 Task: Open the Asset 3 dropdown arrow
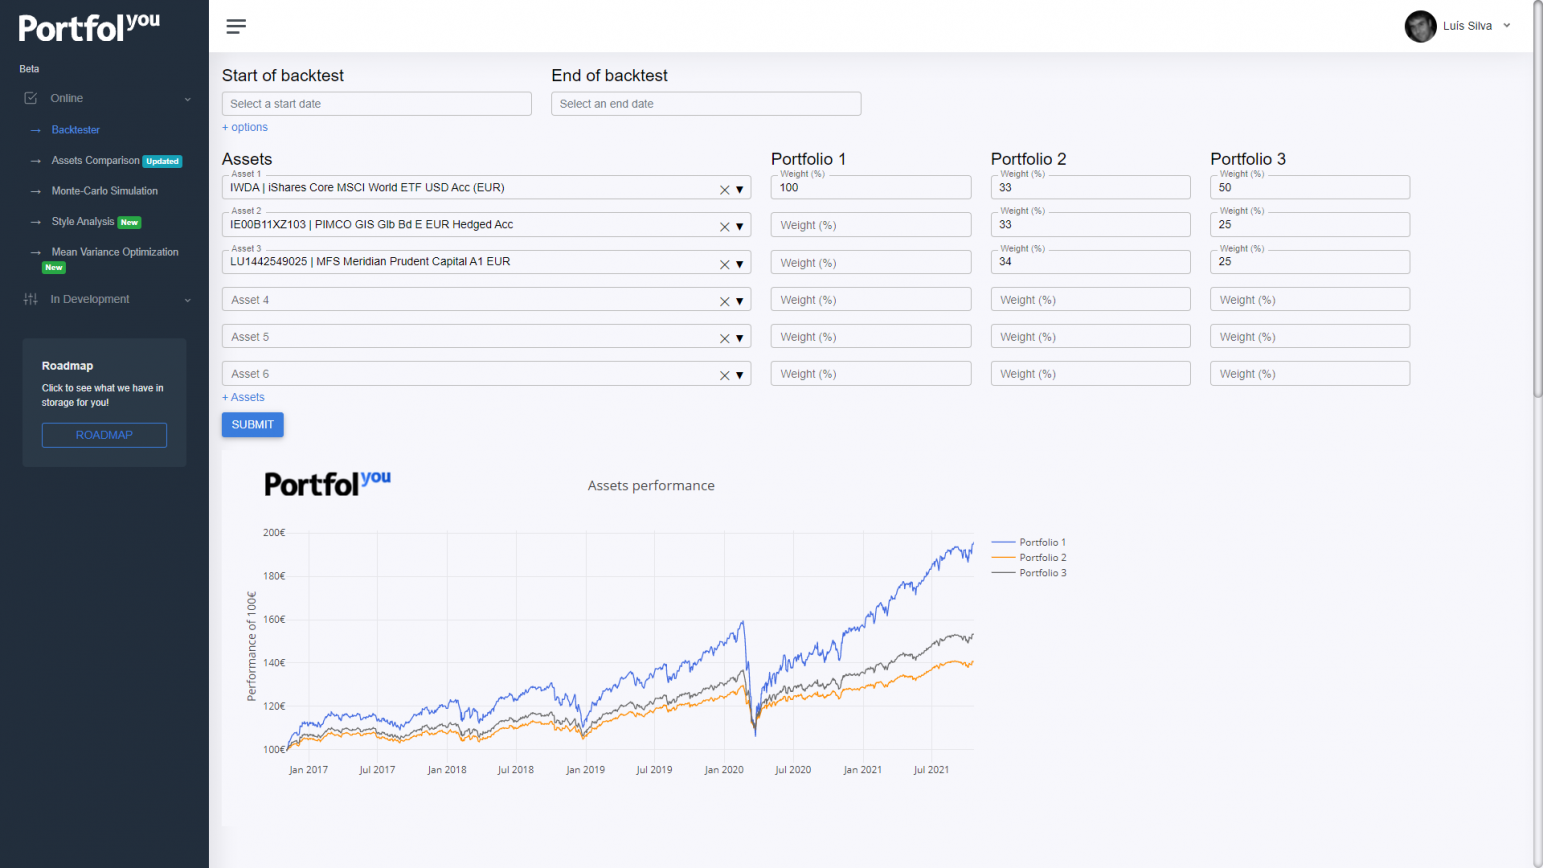pos(740,265)
